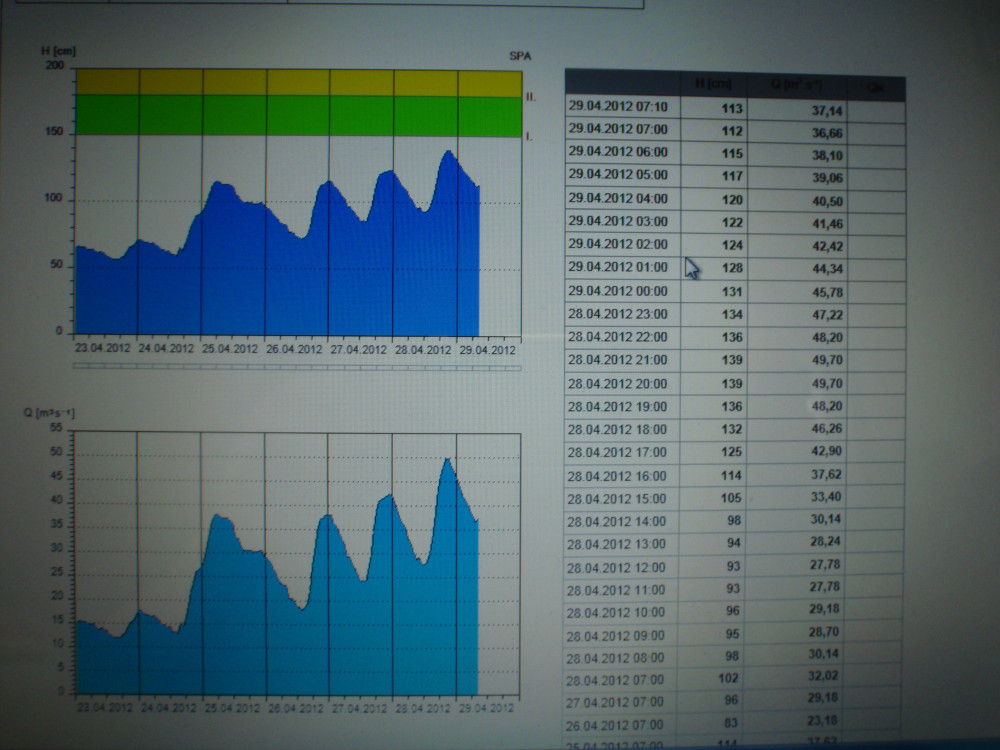
Task: Click the Q discharge table column header
Action: click(x=797, y=86)
